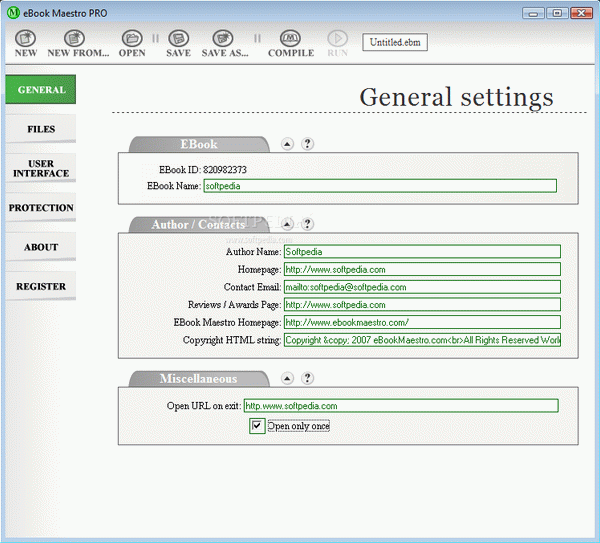The height and width of the screenshot is (543, 600).
Task: Open help for the EBook section
Action: 307,144
